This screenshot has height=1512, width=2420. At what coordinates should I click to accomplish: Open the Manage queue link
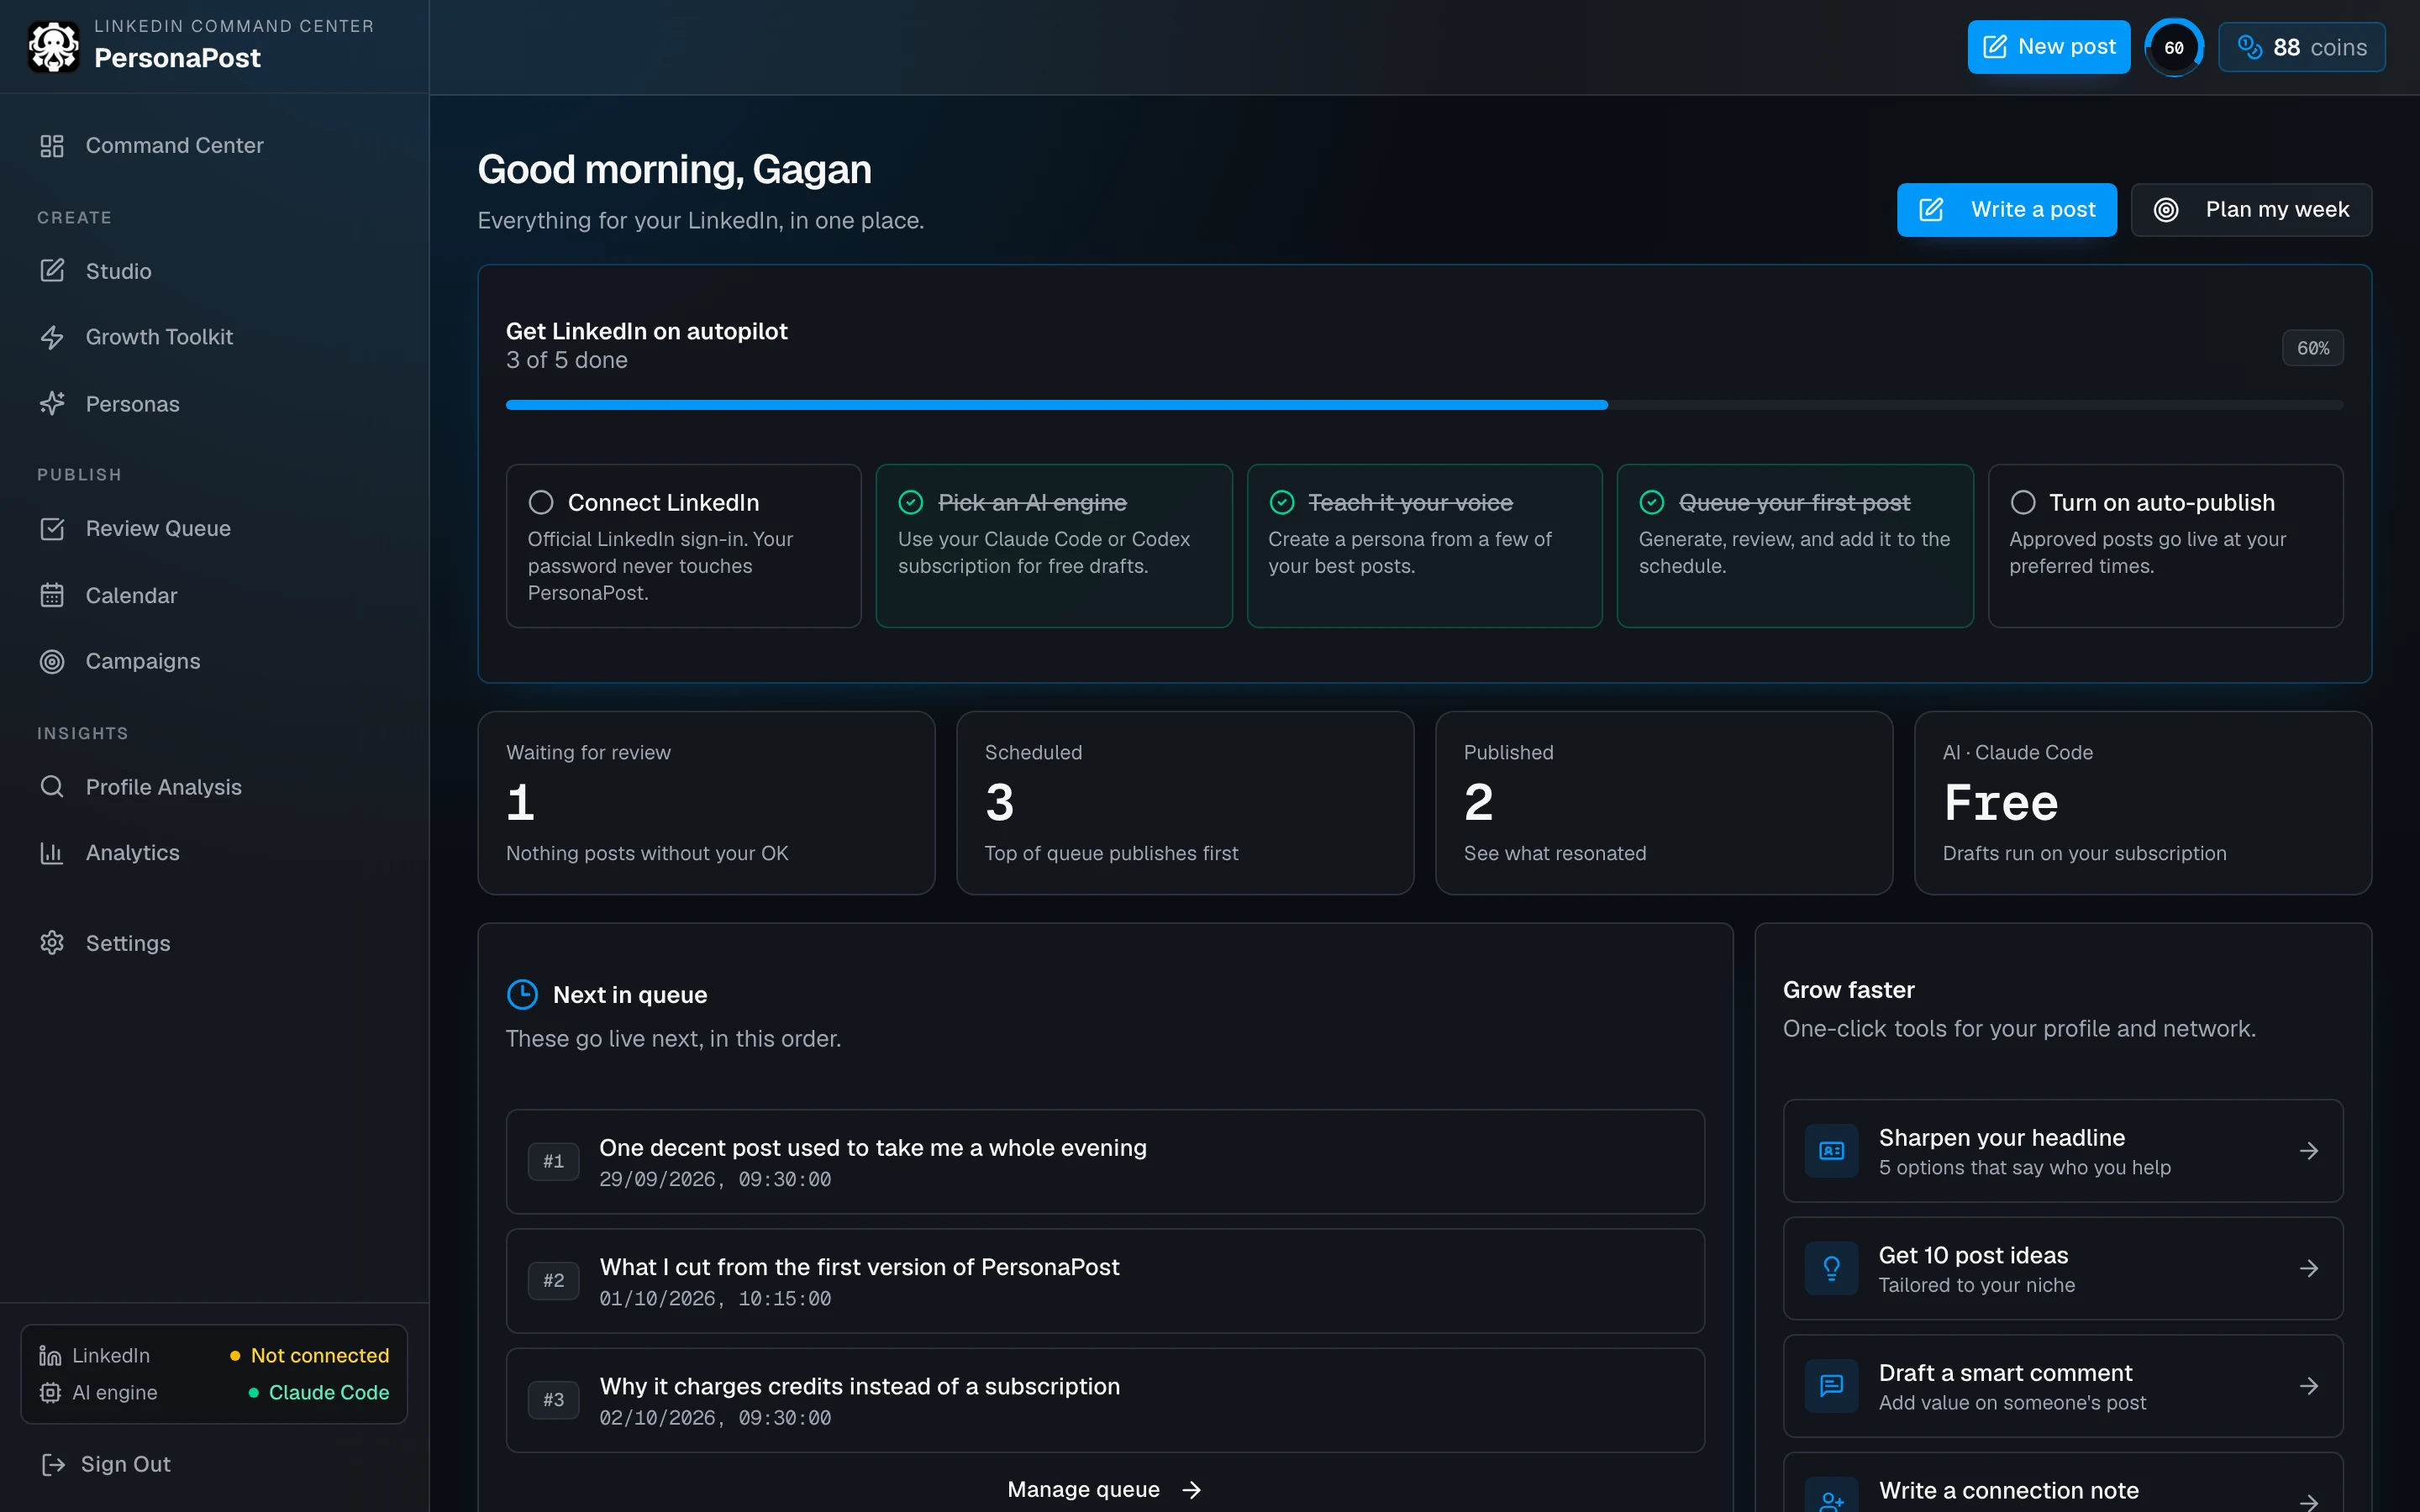[1104, 1489]
